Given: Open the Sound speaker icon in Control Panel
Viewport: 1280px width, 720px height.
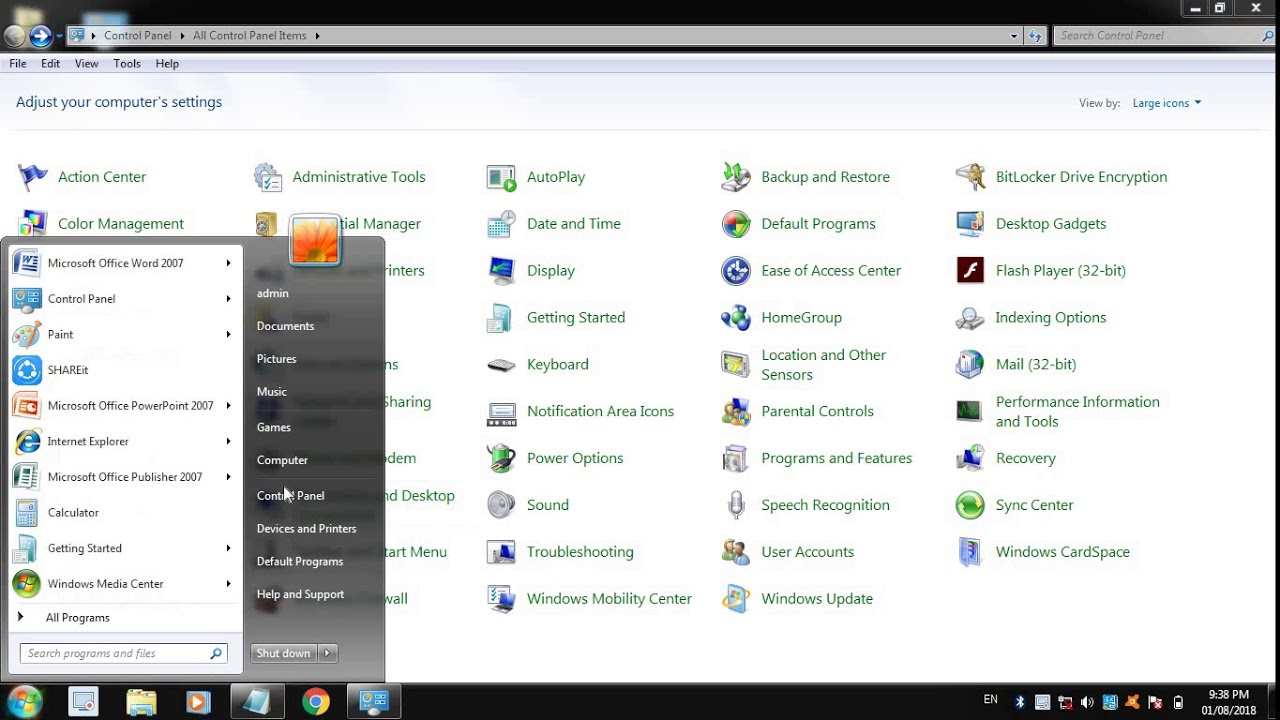Looking at the screenshot, I should (x=501, y=505).
